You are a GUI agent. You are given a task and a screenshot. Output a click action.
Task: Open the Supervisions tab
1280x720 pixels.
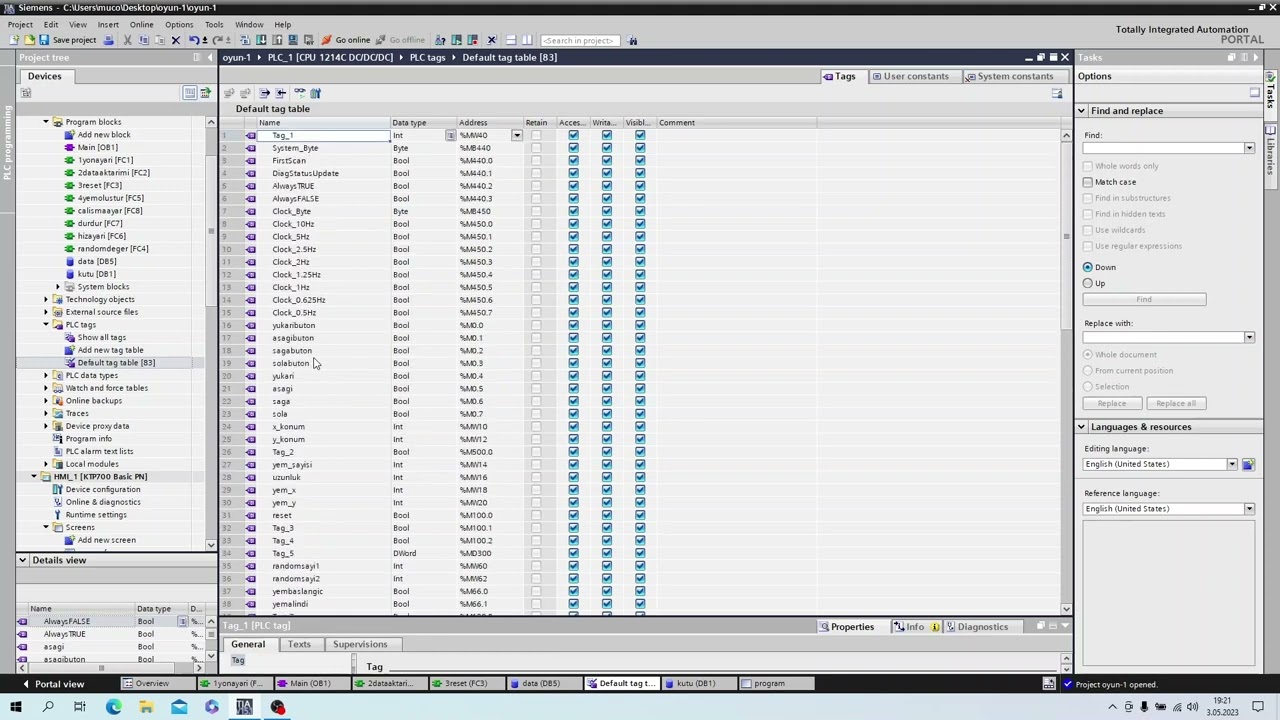(x=360, y=644)
